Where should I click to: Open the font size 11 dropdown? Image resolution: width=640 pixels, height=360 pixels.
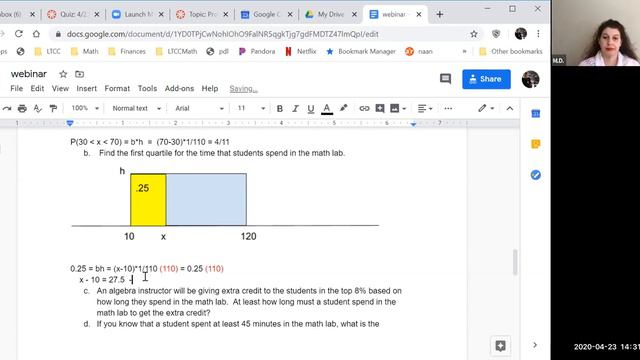(251, 108)
